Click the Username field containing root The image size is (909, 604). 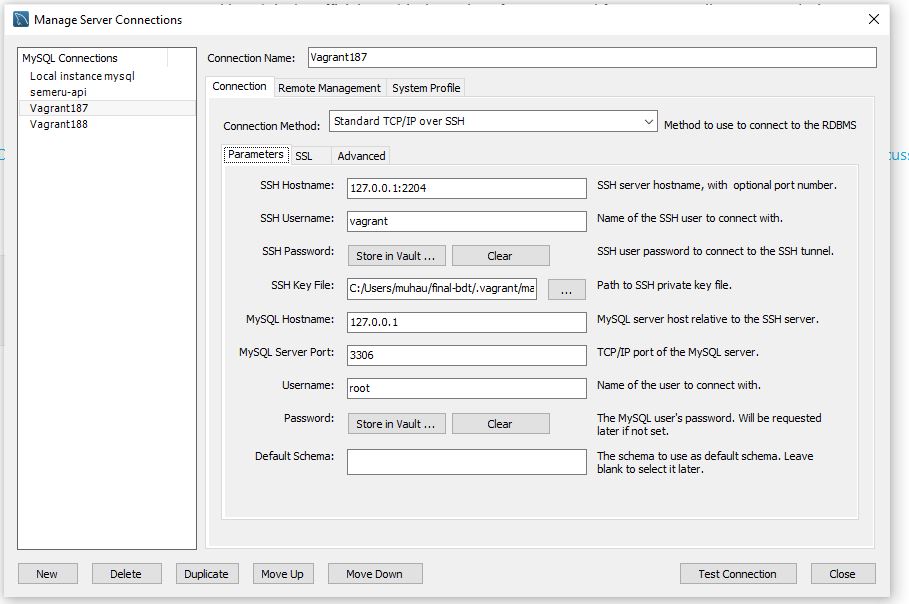(467, 388)
